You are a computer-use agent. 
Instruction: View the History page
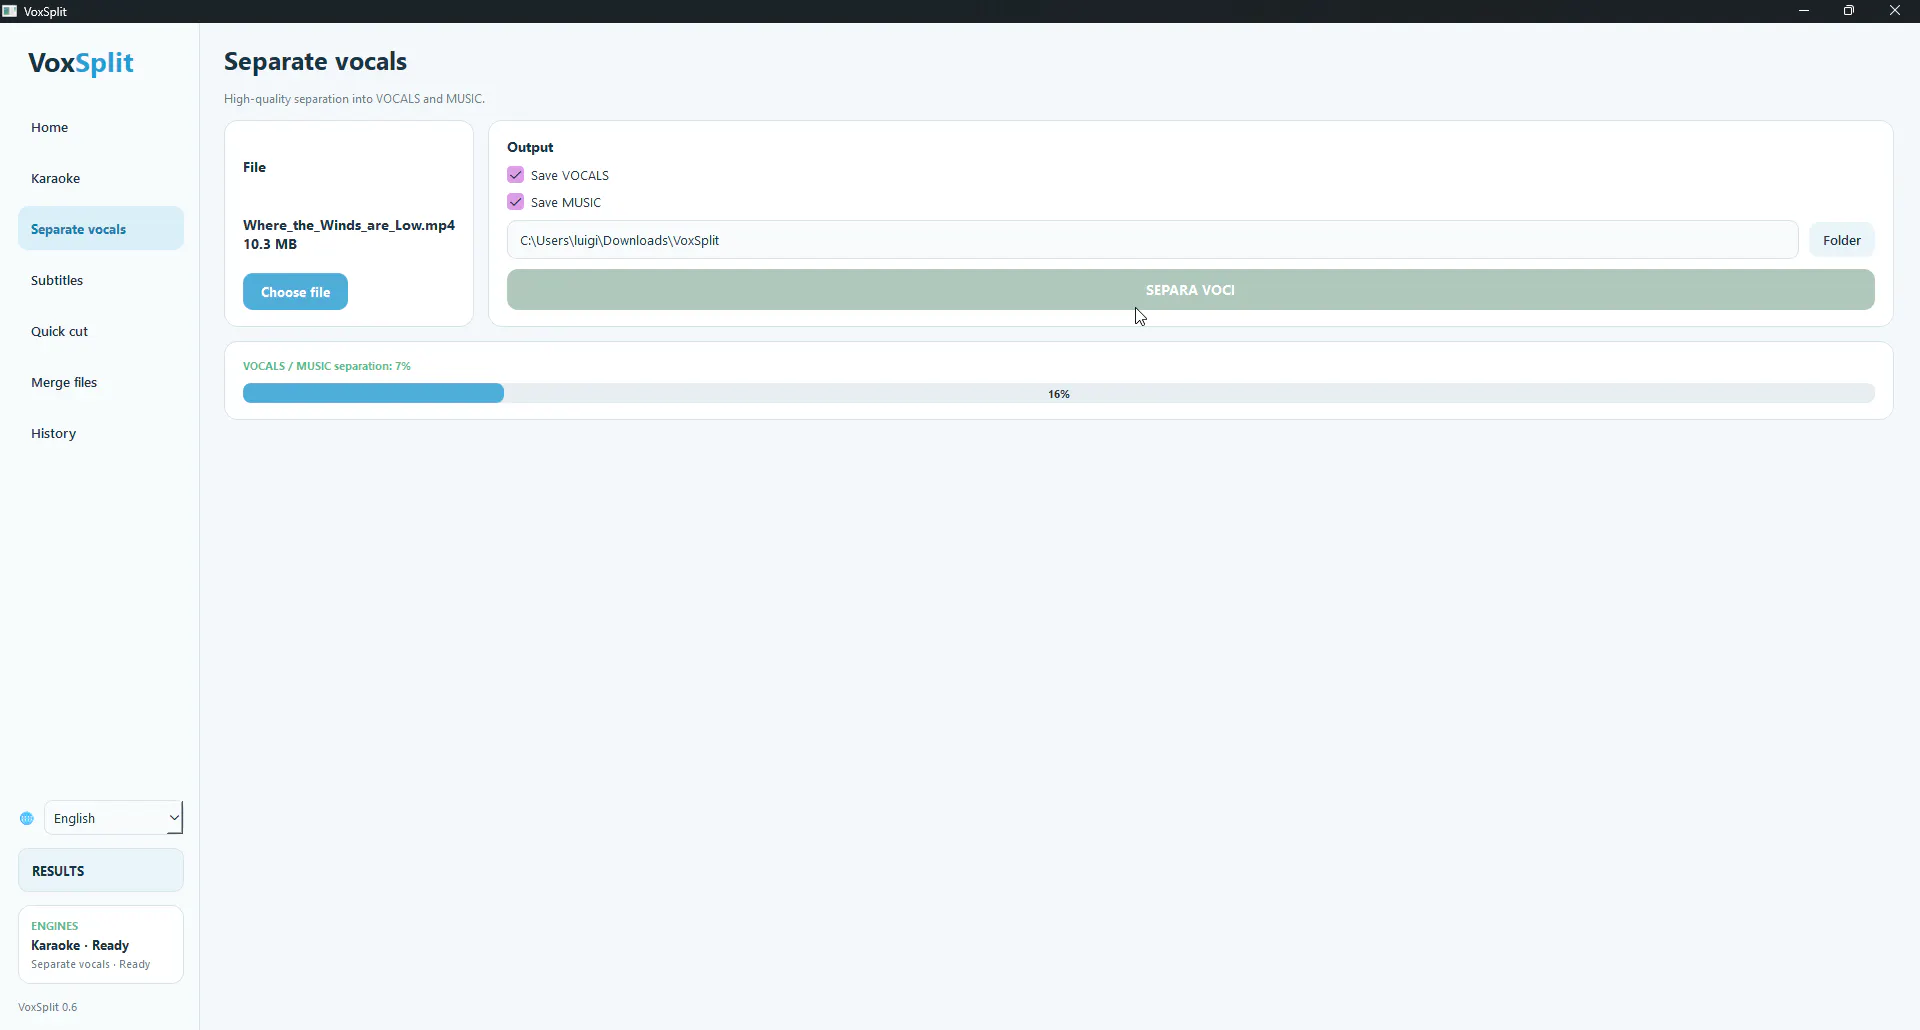click(x=101, y=433)
